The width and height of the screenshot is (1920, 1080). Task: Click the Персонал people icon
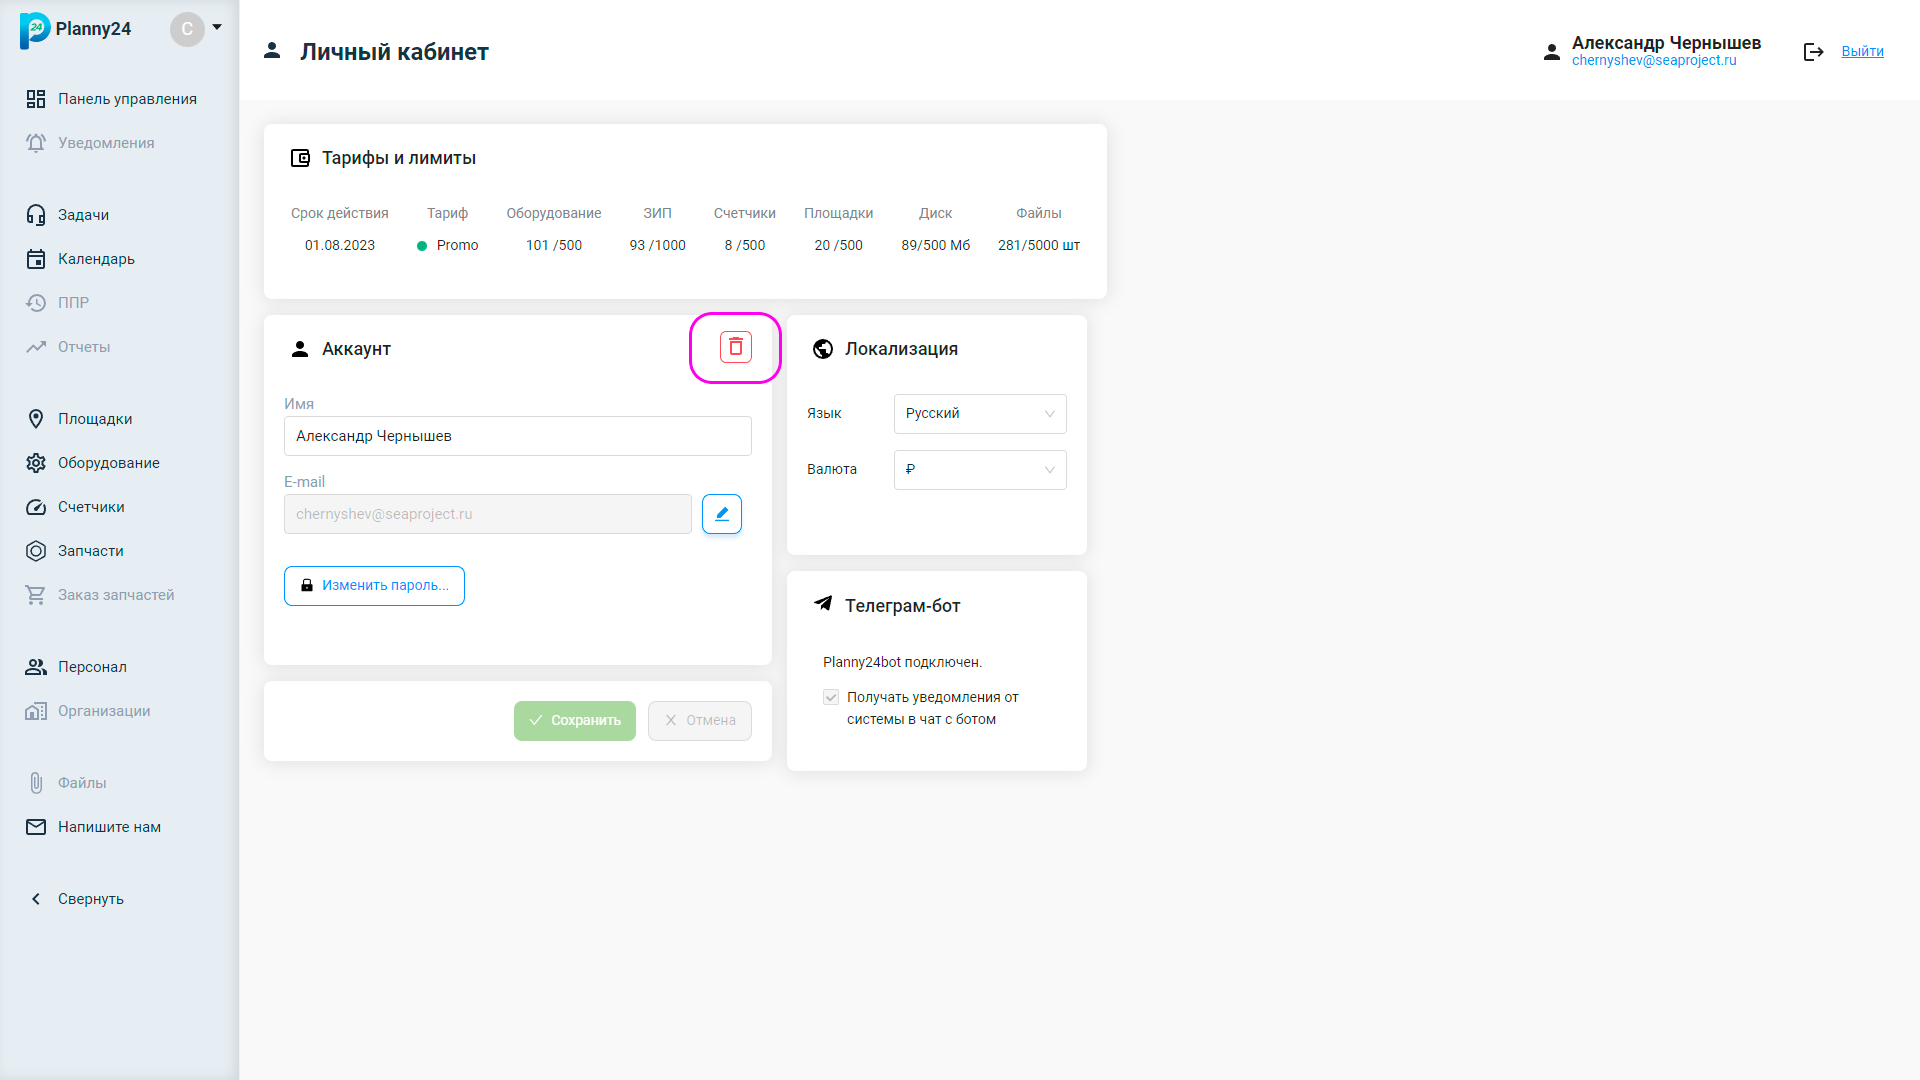point(36,667)
